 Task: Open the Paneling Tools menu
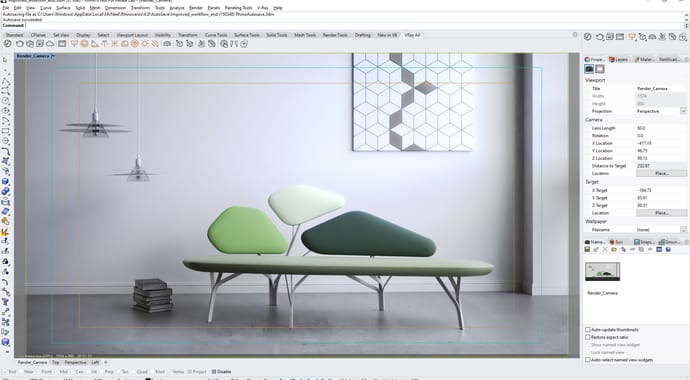point(239,8)
